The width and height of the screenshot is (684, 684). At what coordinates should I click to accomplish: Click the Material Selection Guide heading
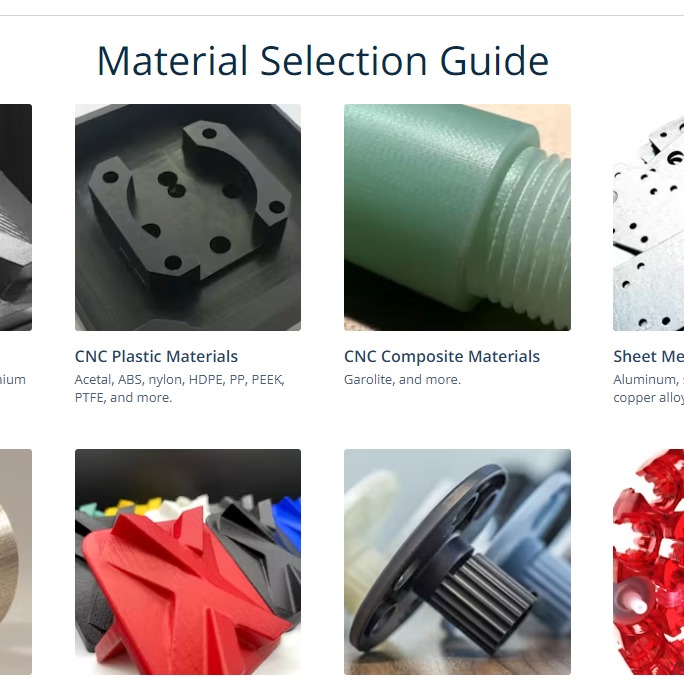click(323, 61)
